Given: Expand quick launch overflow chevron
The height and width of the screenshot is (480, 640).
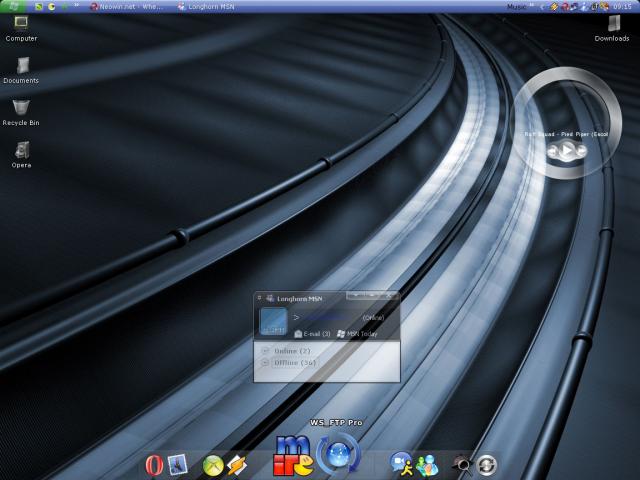Looking at the screenshot, I should click(x=77, y=5).
